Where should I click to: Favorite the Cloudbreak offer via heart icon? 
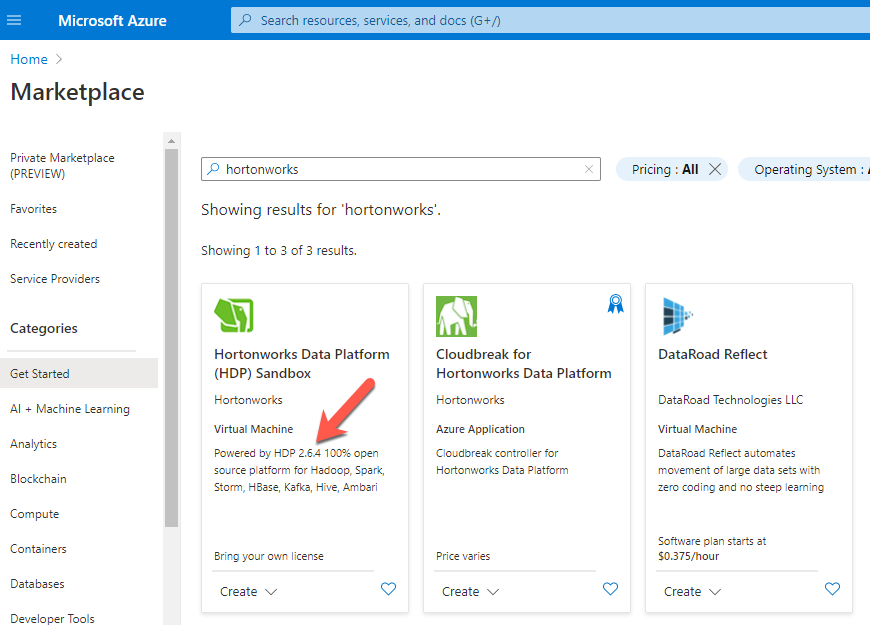pyautogui.click(x=610, y=589)
